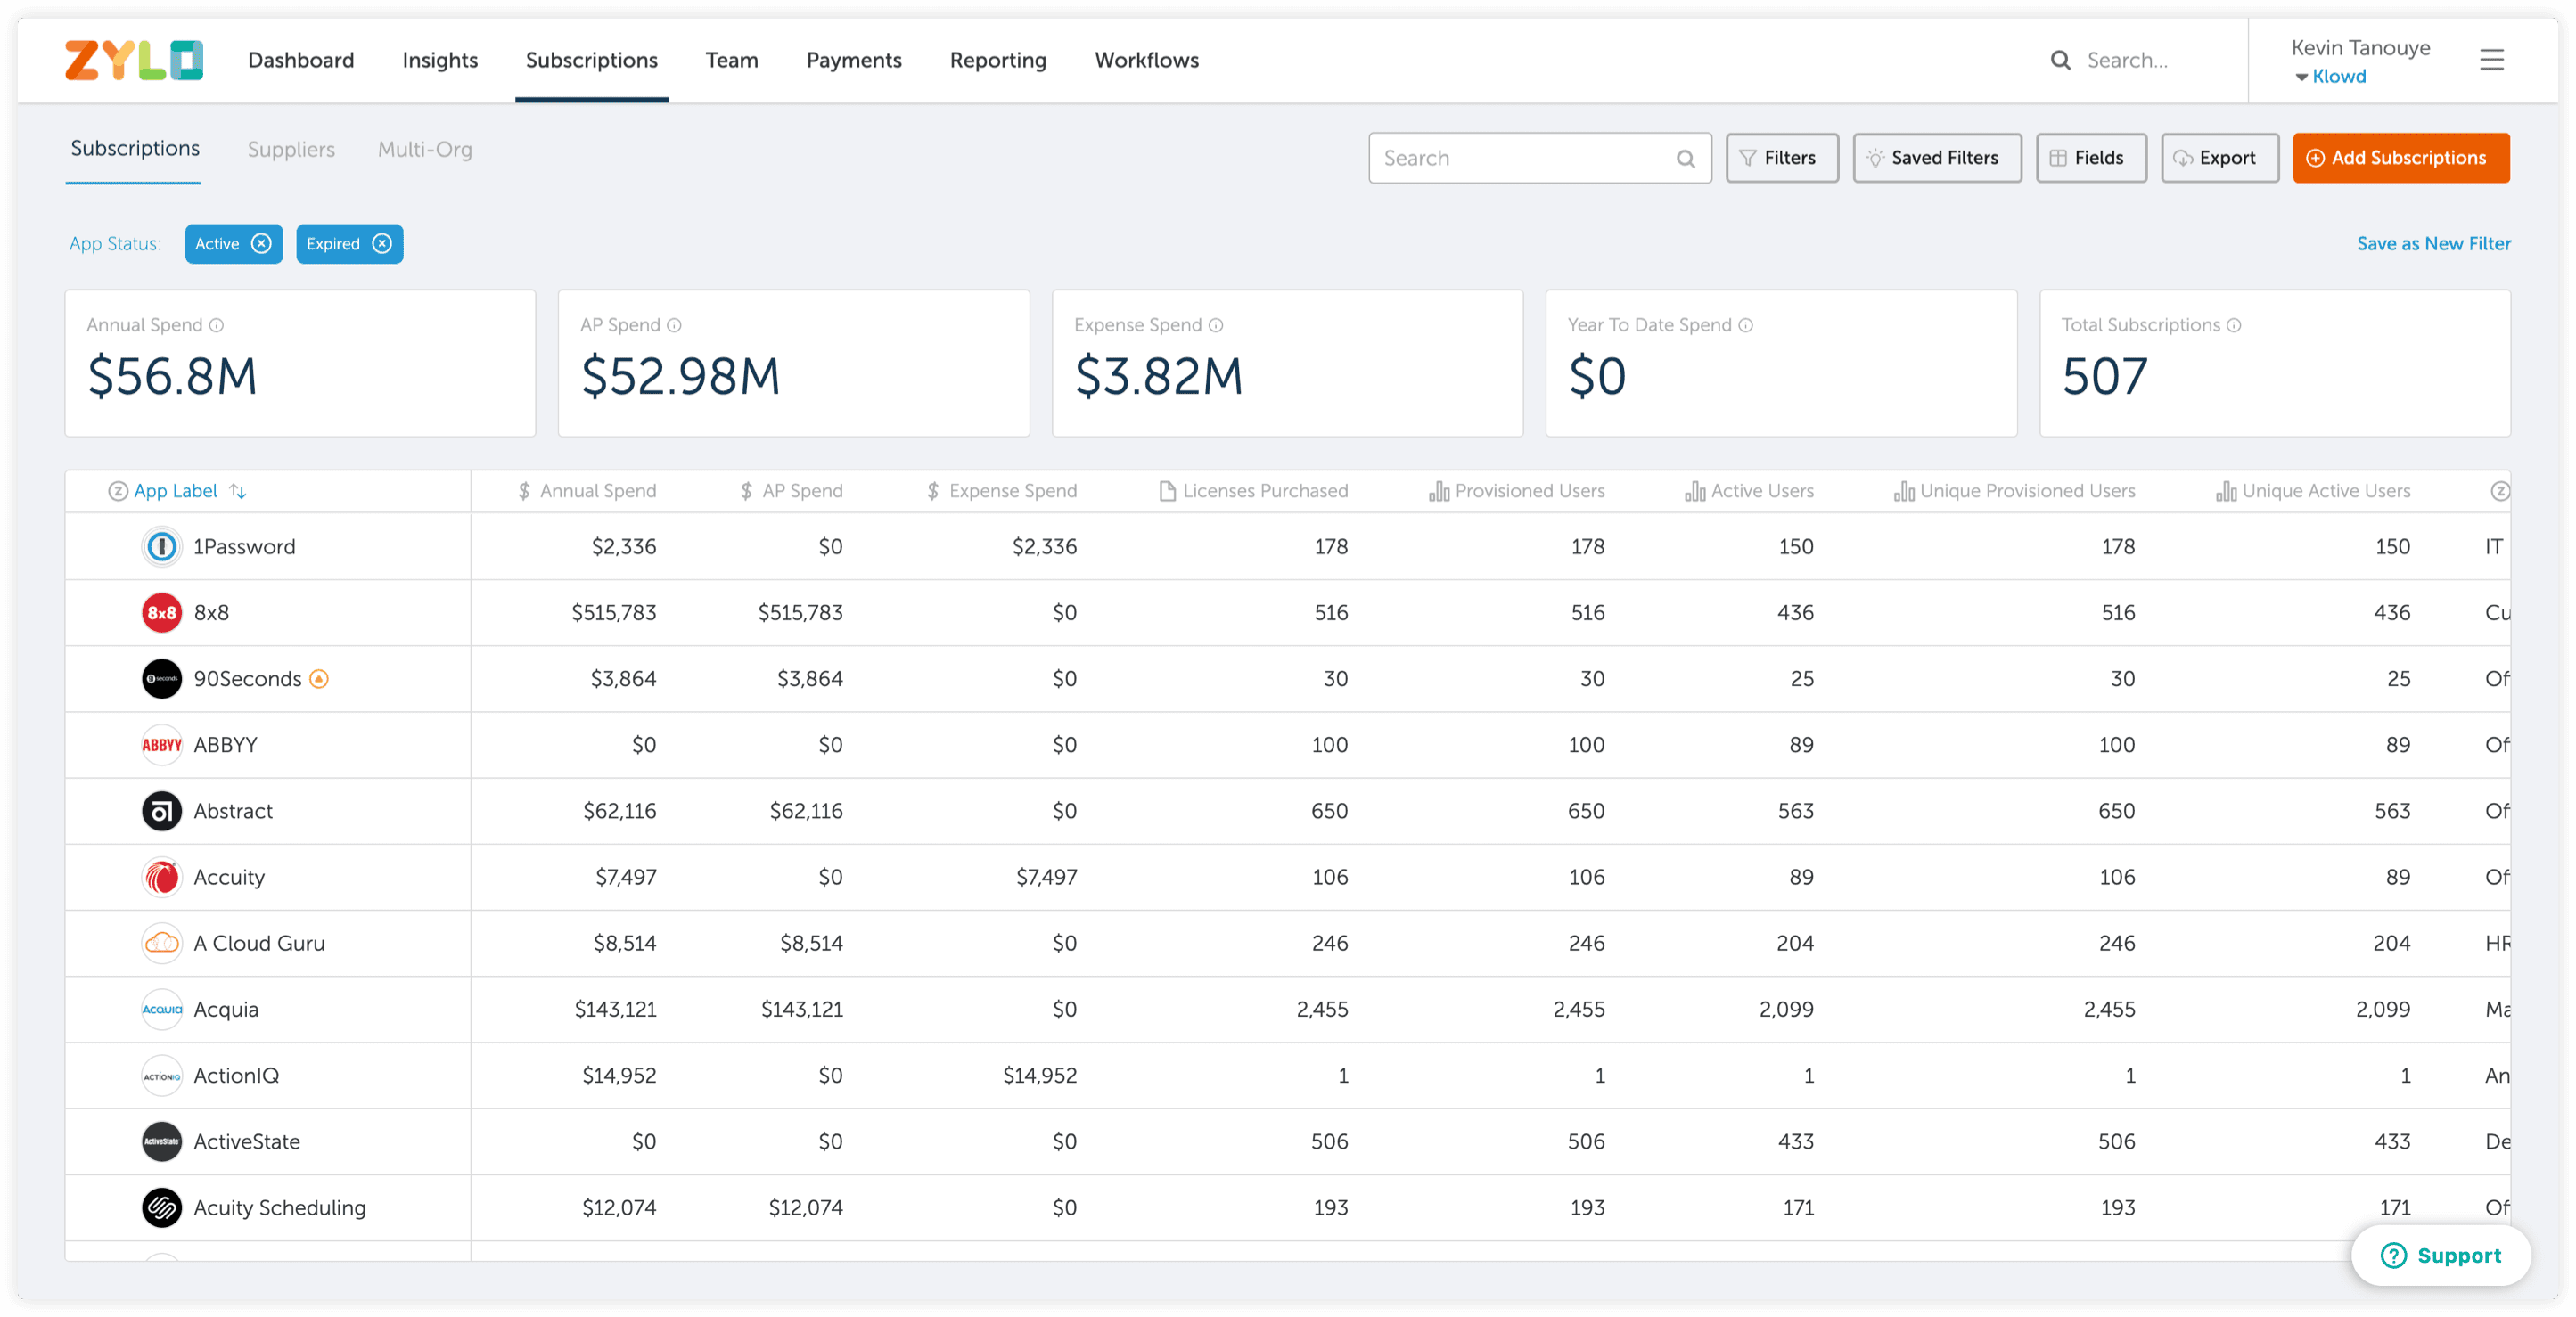The height and width of the screenshot is (1317, 2576).
Task: Click the subscriptions Search input field
Action: [x=1520, y=158]
